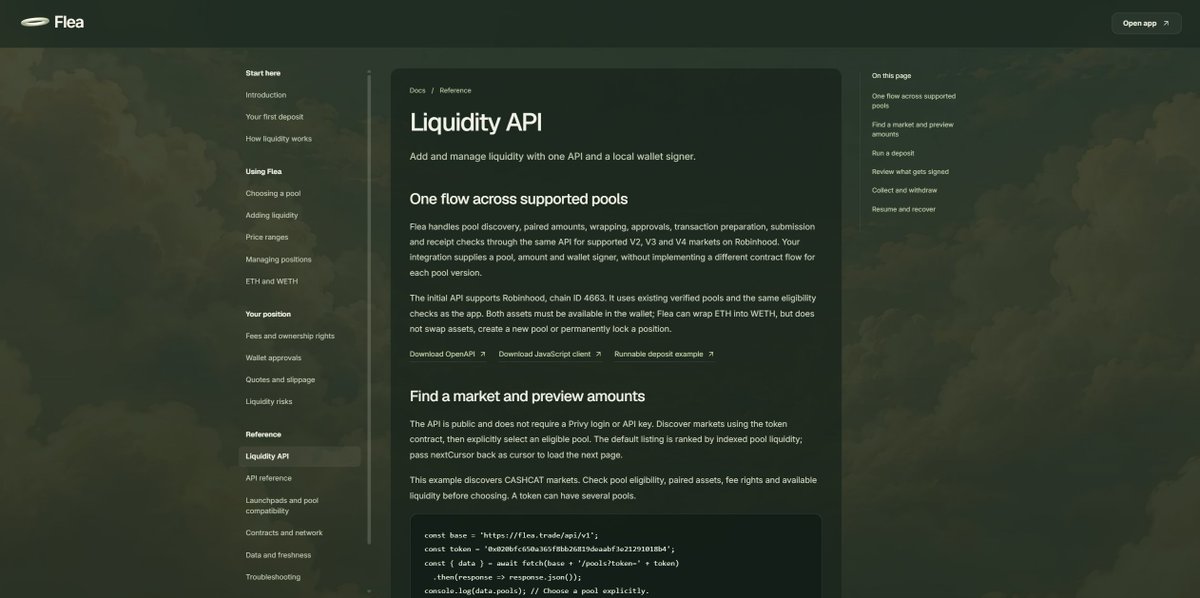Viewport: 1200px width, 598px height.
Task: Click the Your position section label
Action: (268, 314)
